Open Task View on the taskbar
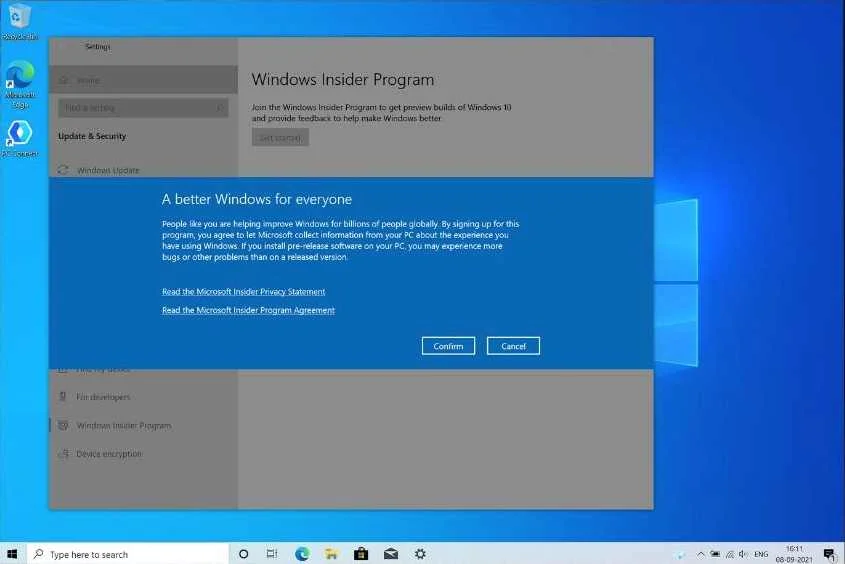The width and height of the screenshot is (845, 564). [272, 554]
